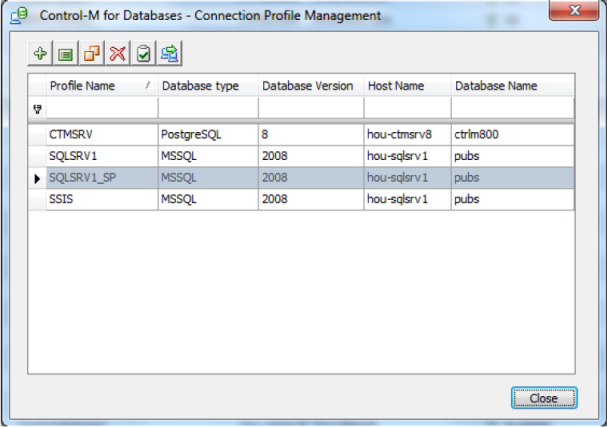The image size is (607, 428).
Task: Click the MSSQL cell in SSIS row
Action: point(208,199)
